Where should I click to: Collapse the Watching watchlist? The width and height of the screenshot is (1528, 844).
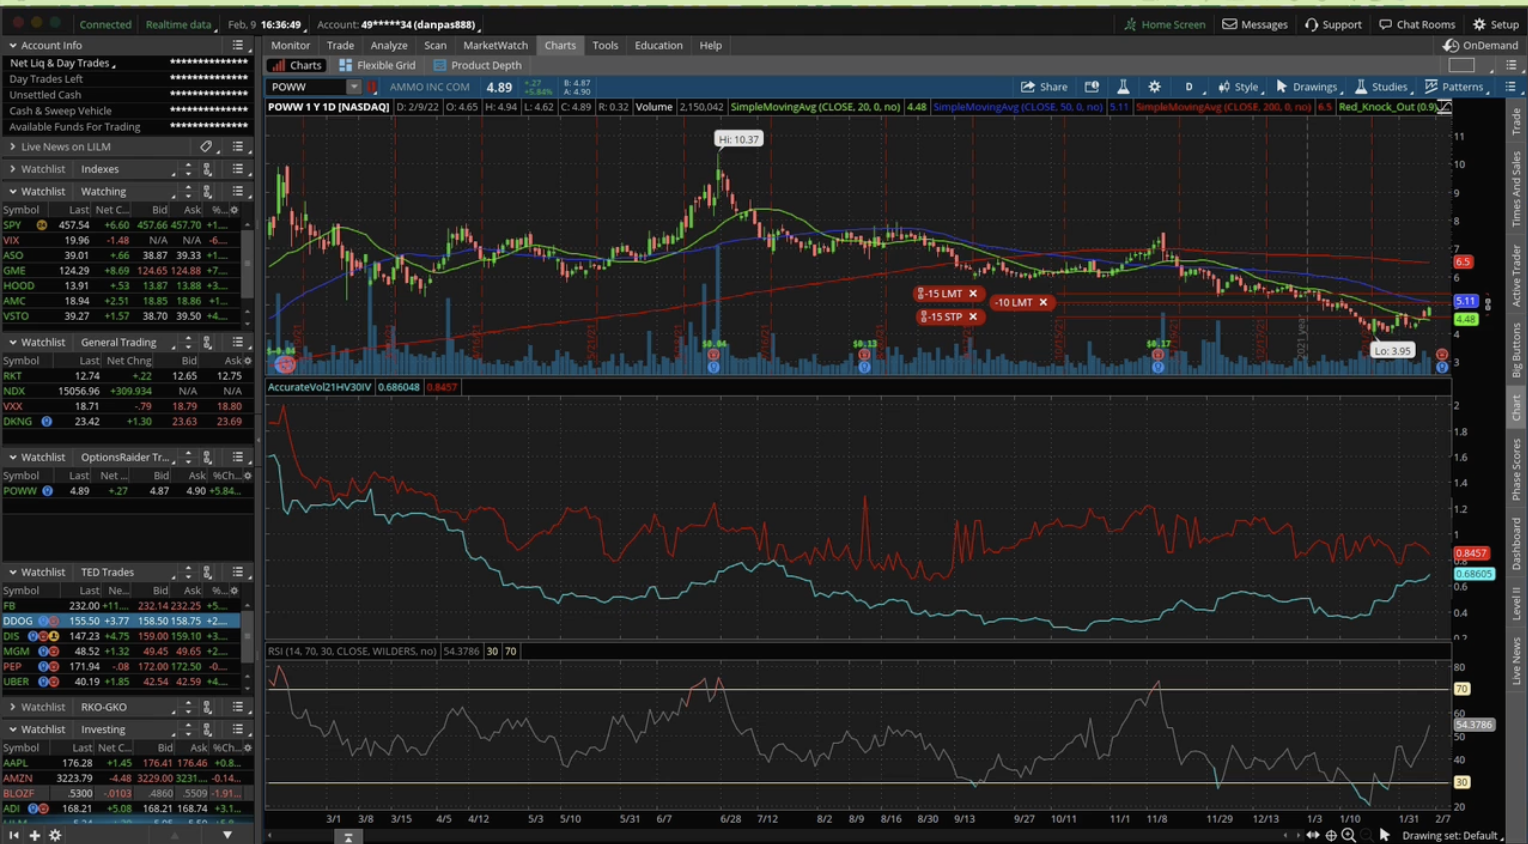point(13,191)
